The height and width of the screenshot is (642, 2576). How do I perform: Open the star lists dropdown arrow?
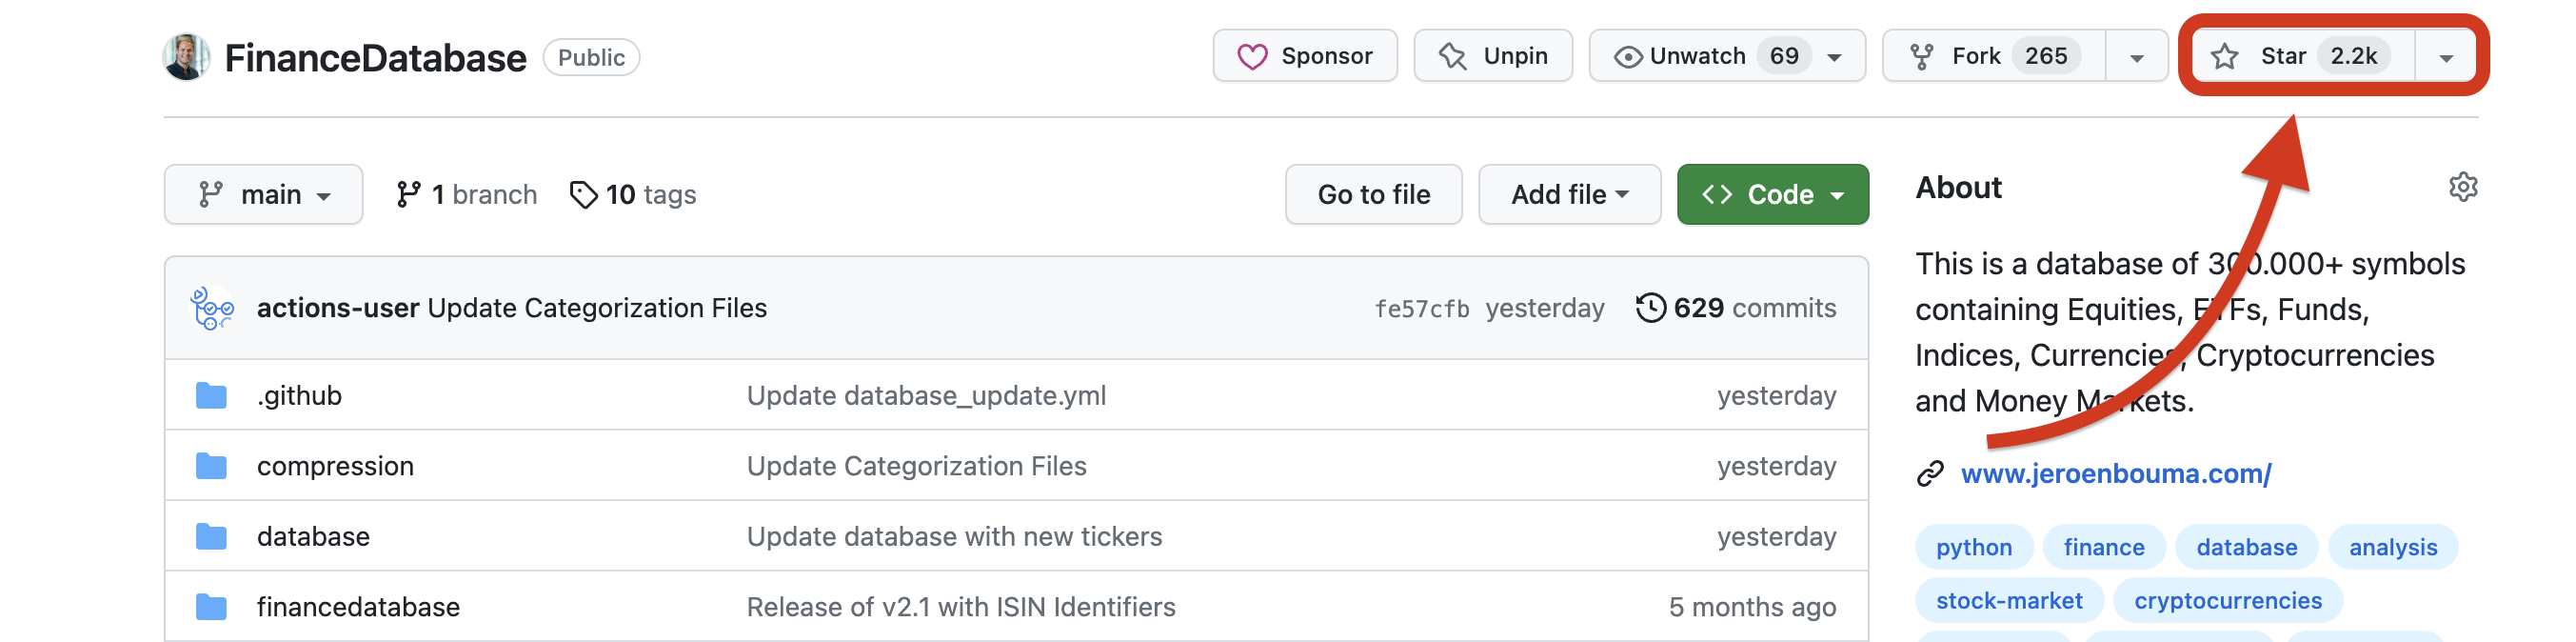pyautogui.click(x=2446, y=57)
